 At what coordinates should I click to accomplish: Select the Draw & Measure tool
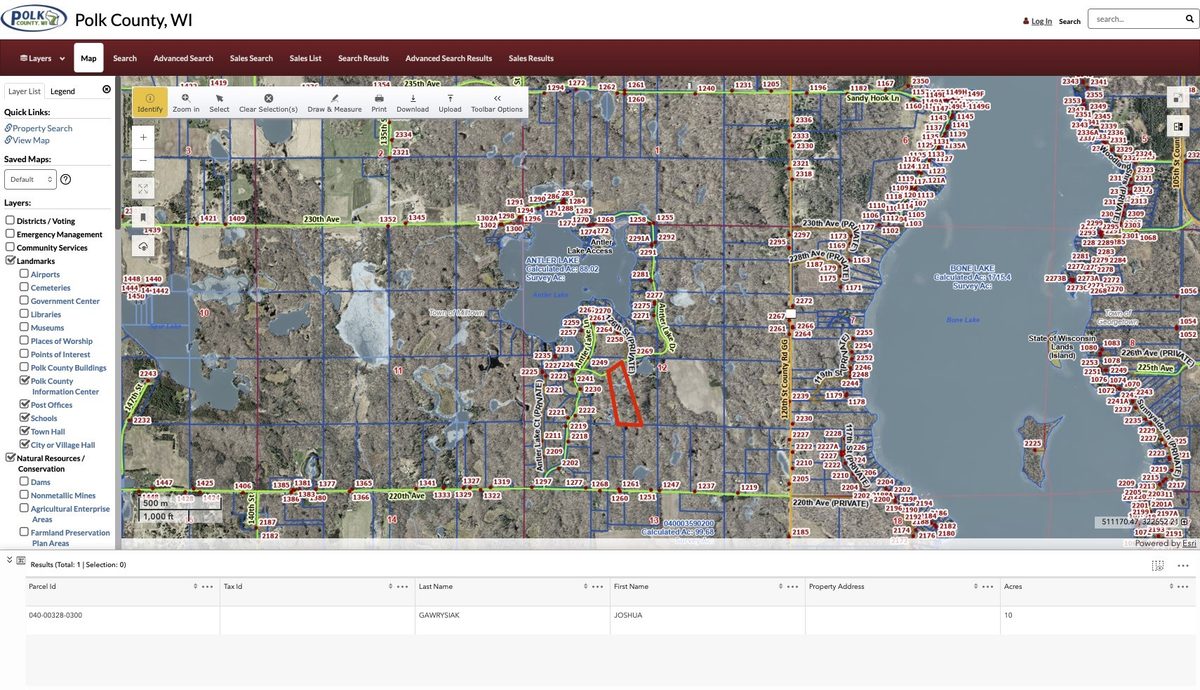(x=334, y=102)
